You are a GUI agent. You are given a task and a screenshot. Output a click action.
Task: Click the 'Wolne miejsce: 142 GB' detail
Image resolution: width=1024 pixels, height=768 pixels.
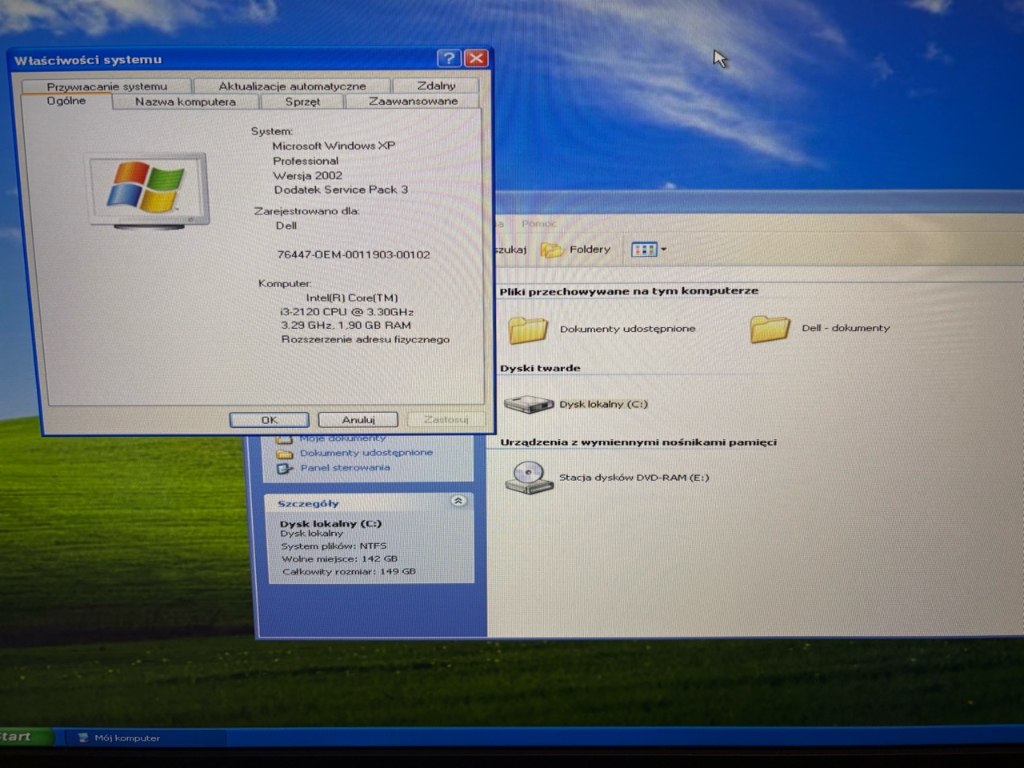pyautogui.click(x=340, y=559)
